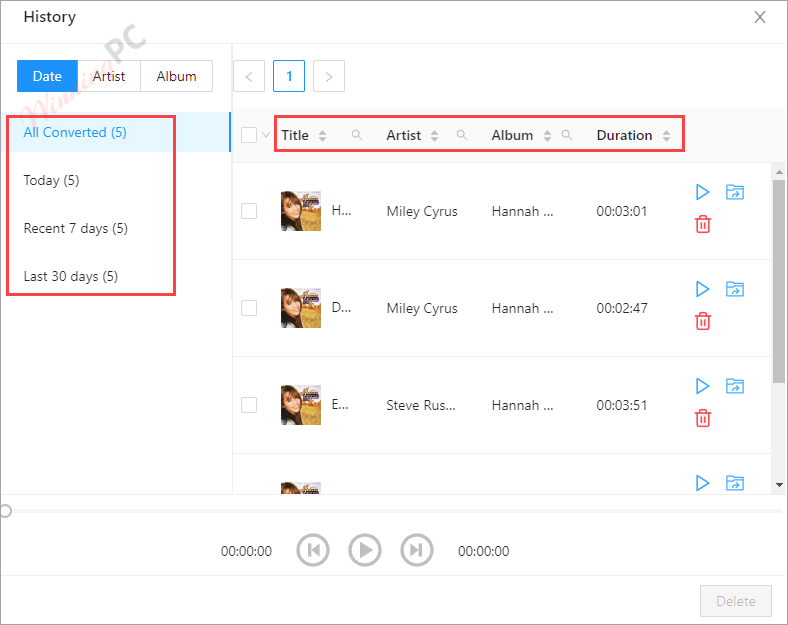
Task: Click album art of 00:03:01 track
Action: [301, 211]
